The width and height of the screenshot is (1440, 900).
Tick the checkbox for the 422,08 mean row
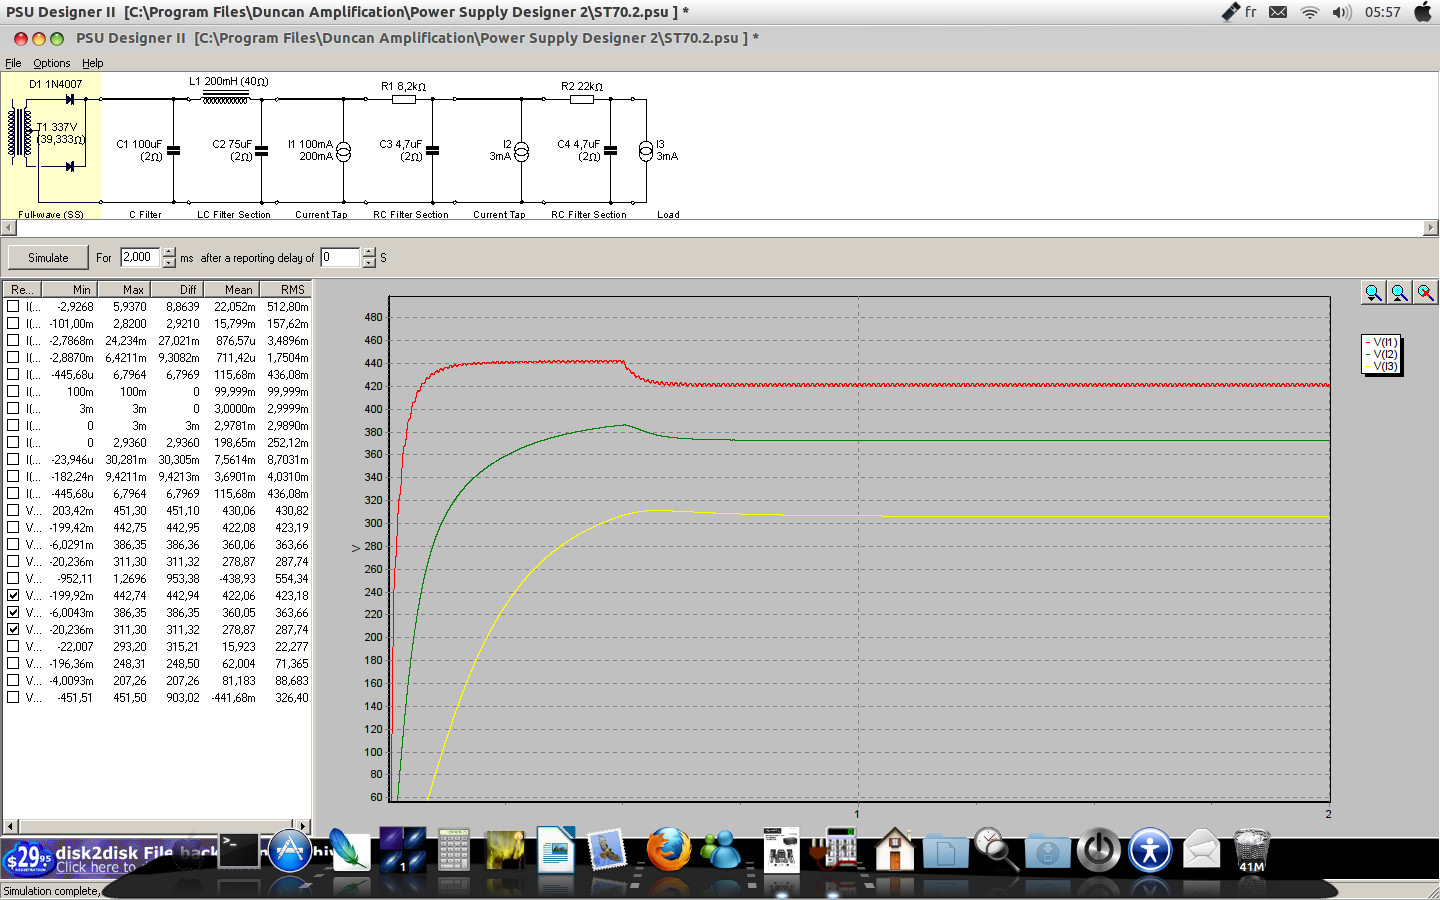coord(13,527)
